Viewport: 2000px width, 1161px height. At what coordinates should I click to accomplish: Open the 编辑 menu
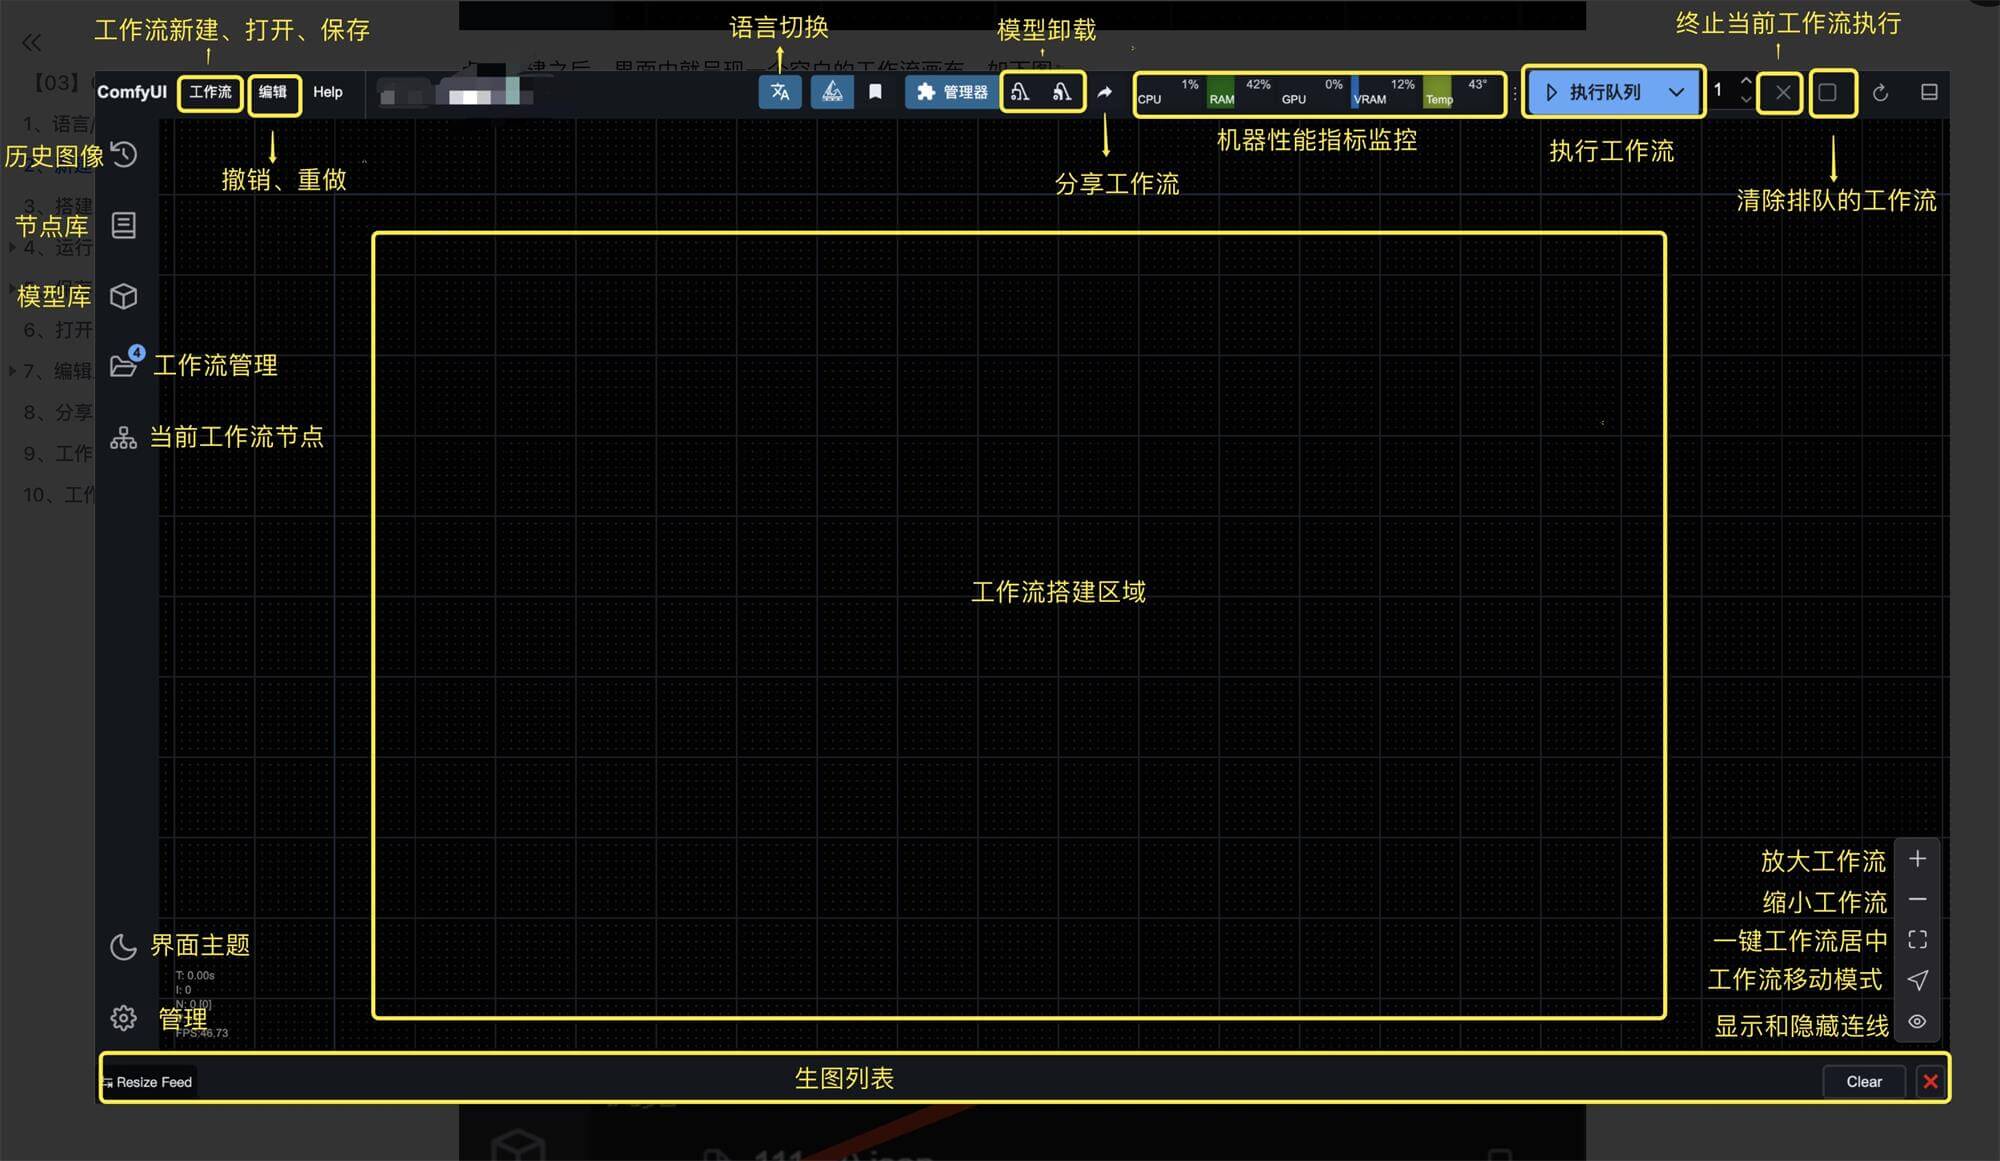[273, 92]
